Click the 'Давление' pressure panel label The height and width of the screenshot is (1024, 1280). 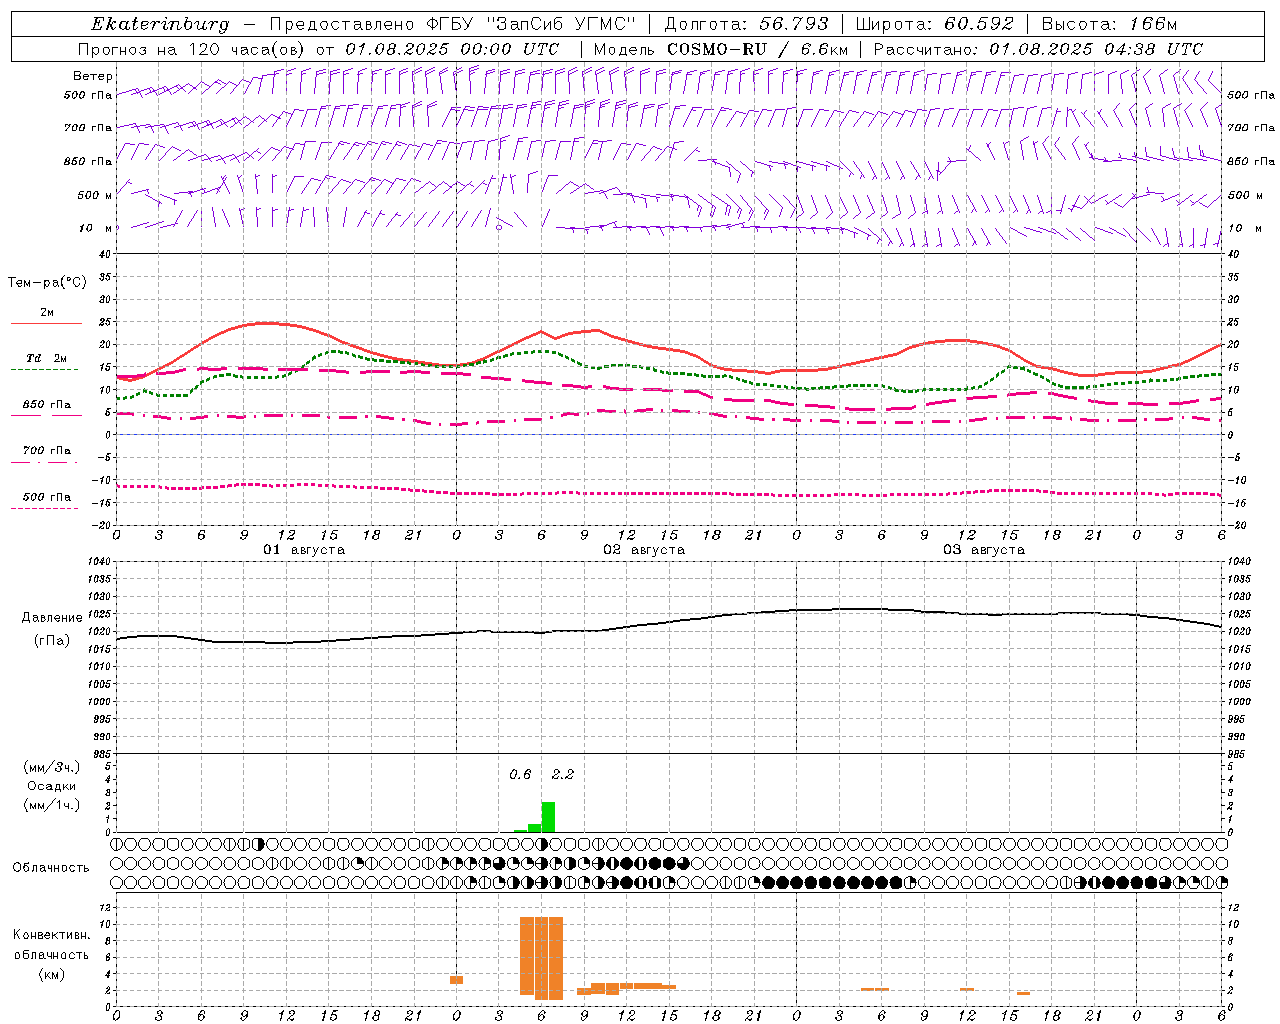(52, 618)
